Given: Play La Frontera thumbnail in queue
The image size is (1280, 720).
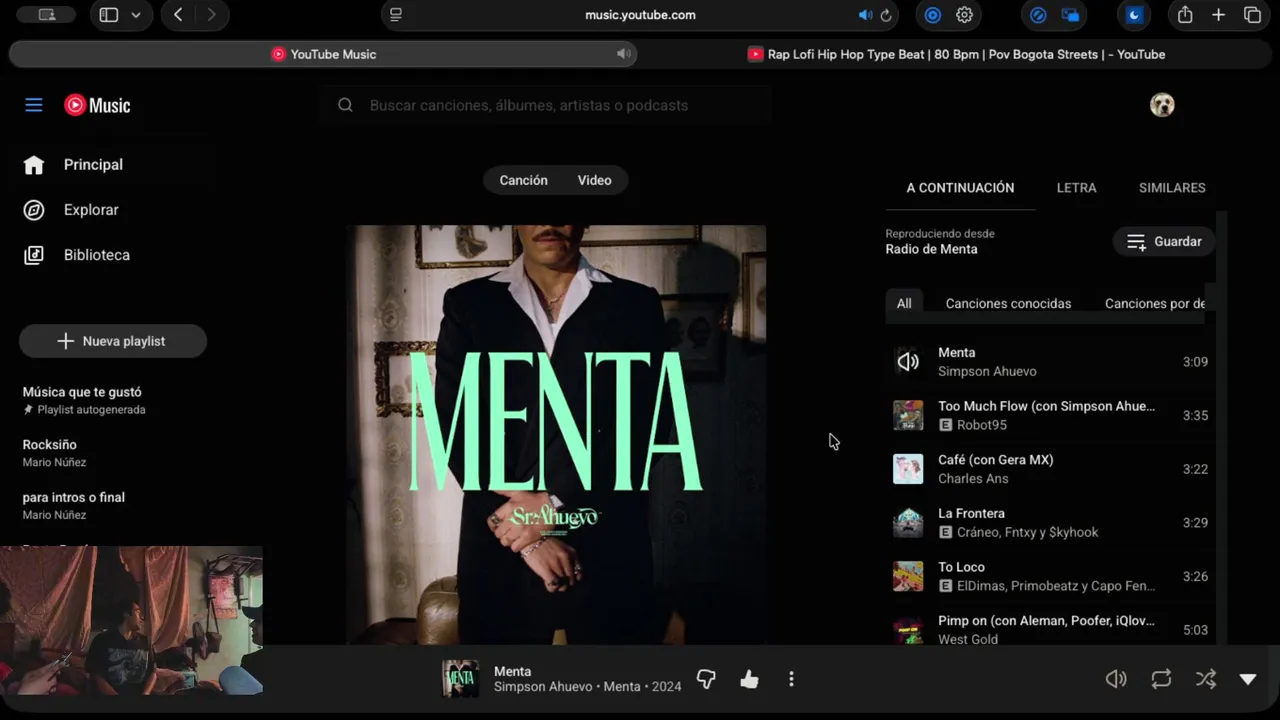Looking at the screenshot, I should [908, 523].
